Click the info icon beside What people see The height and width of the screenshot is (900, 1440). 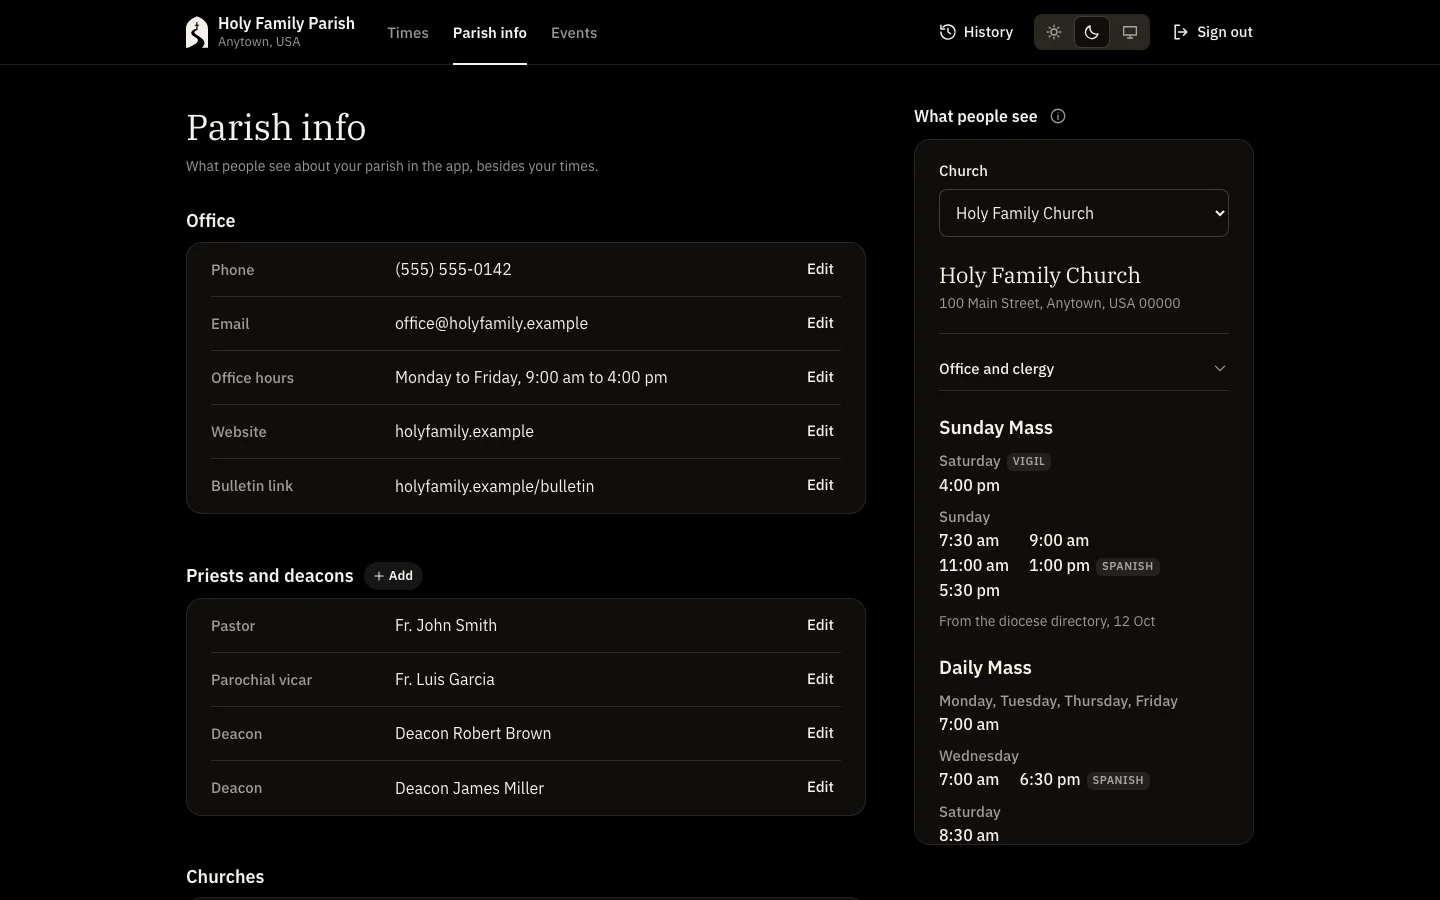[1058, 116]
